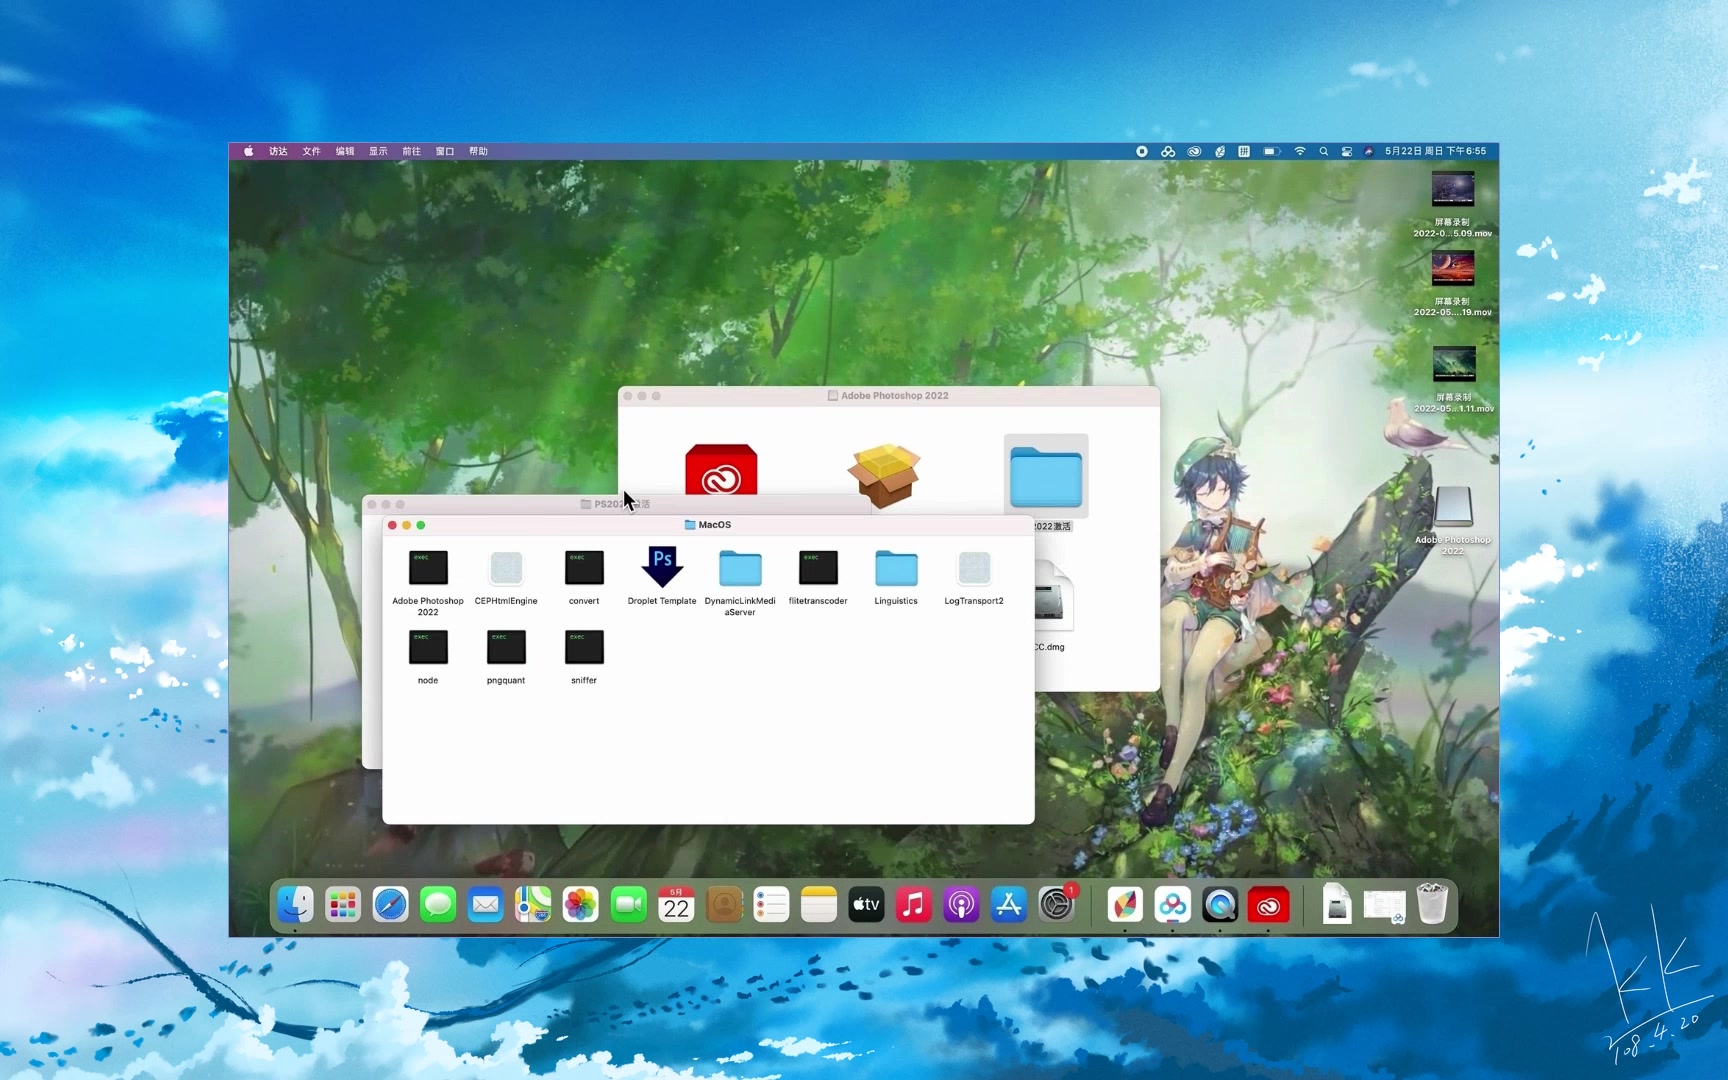Select the convert exec file
1728x1080 pixels.
coord(584,568)
